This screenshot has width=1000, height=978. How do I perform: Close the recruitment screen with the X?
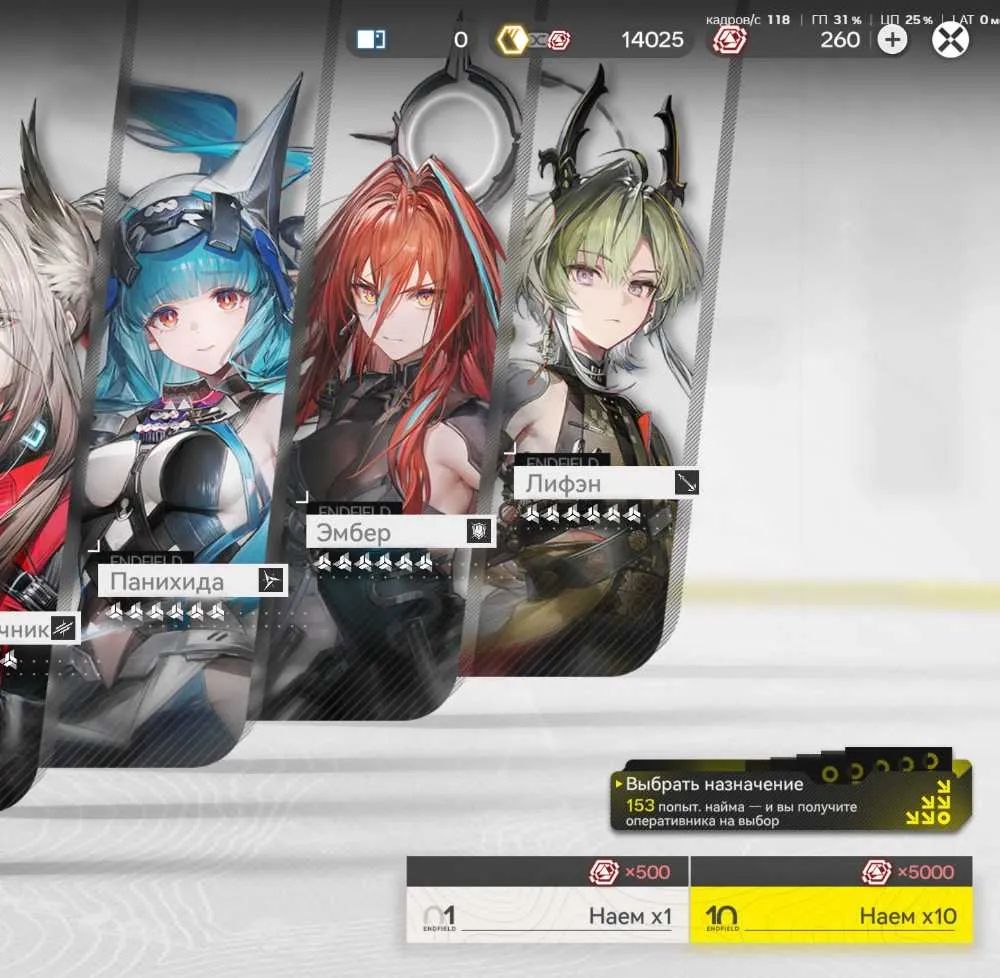[x=950, y=40]
